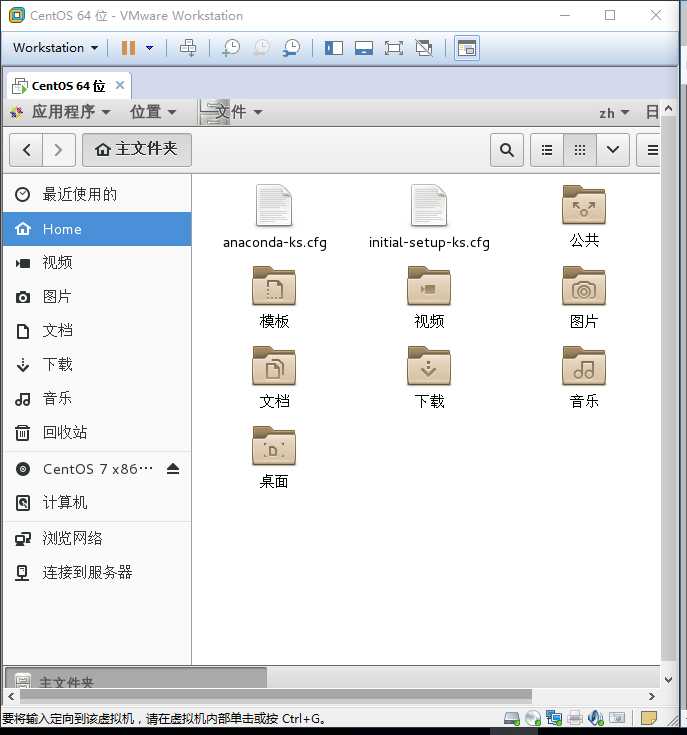Open the power options dropdown arrow
The height and width of the screenshot is (735, 687).
point(149,48)
